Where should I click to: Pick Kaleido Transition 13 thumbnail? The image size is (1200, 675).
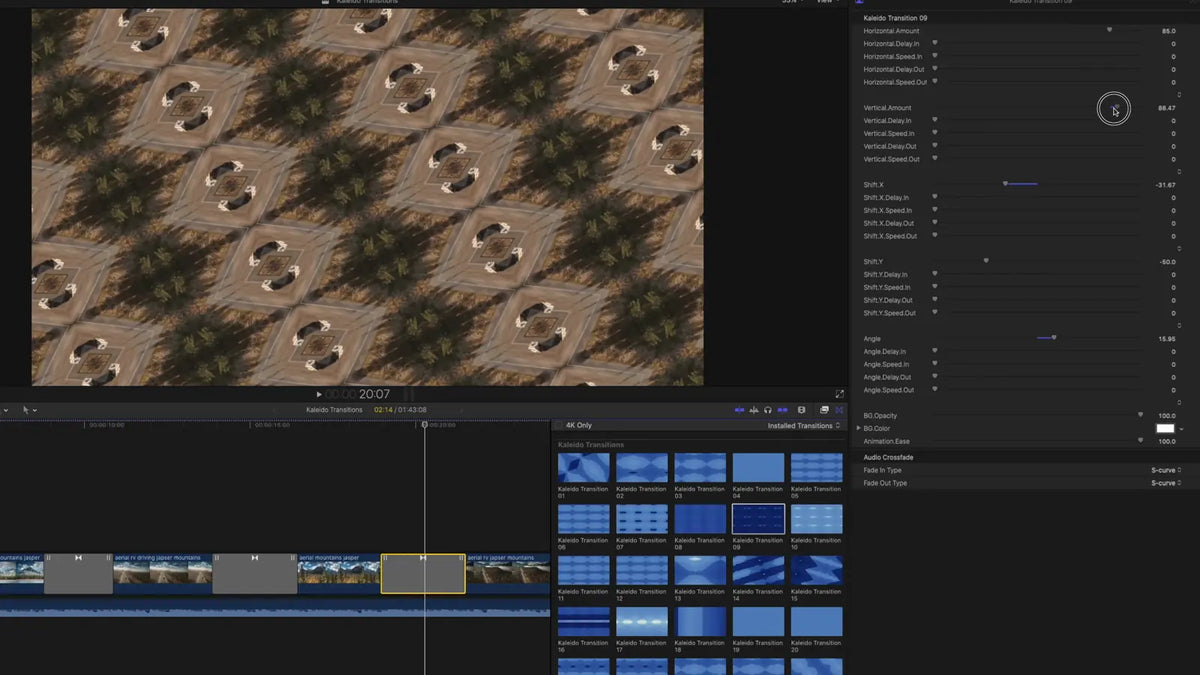[700, 570]
